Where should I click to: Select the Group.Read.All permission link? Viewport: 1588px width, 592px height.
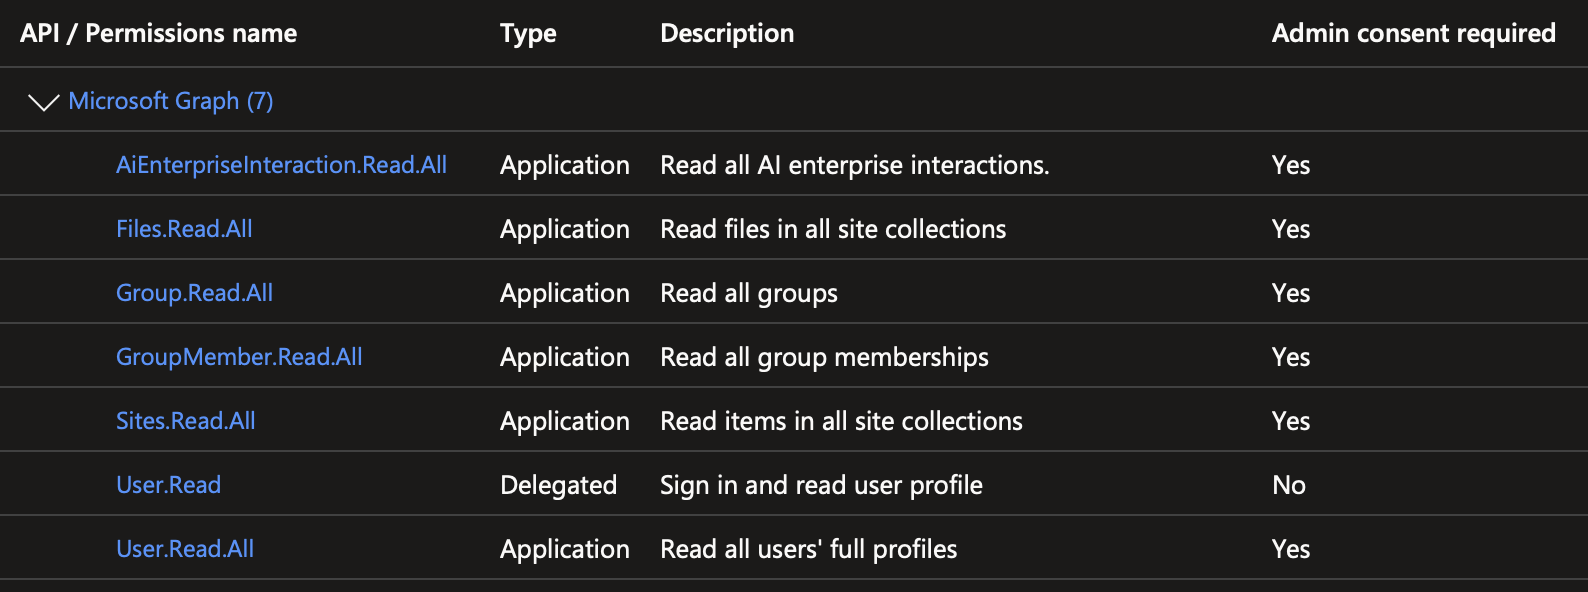point(194,293)
